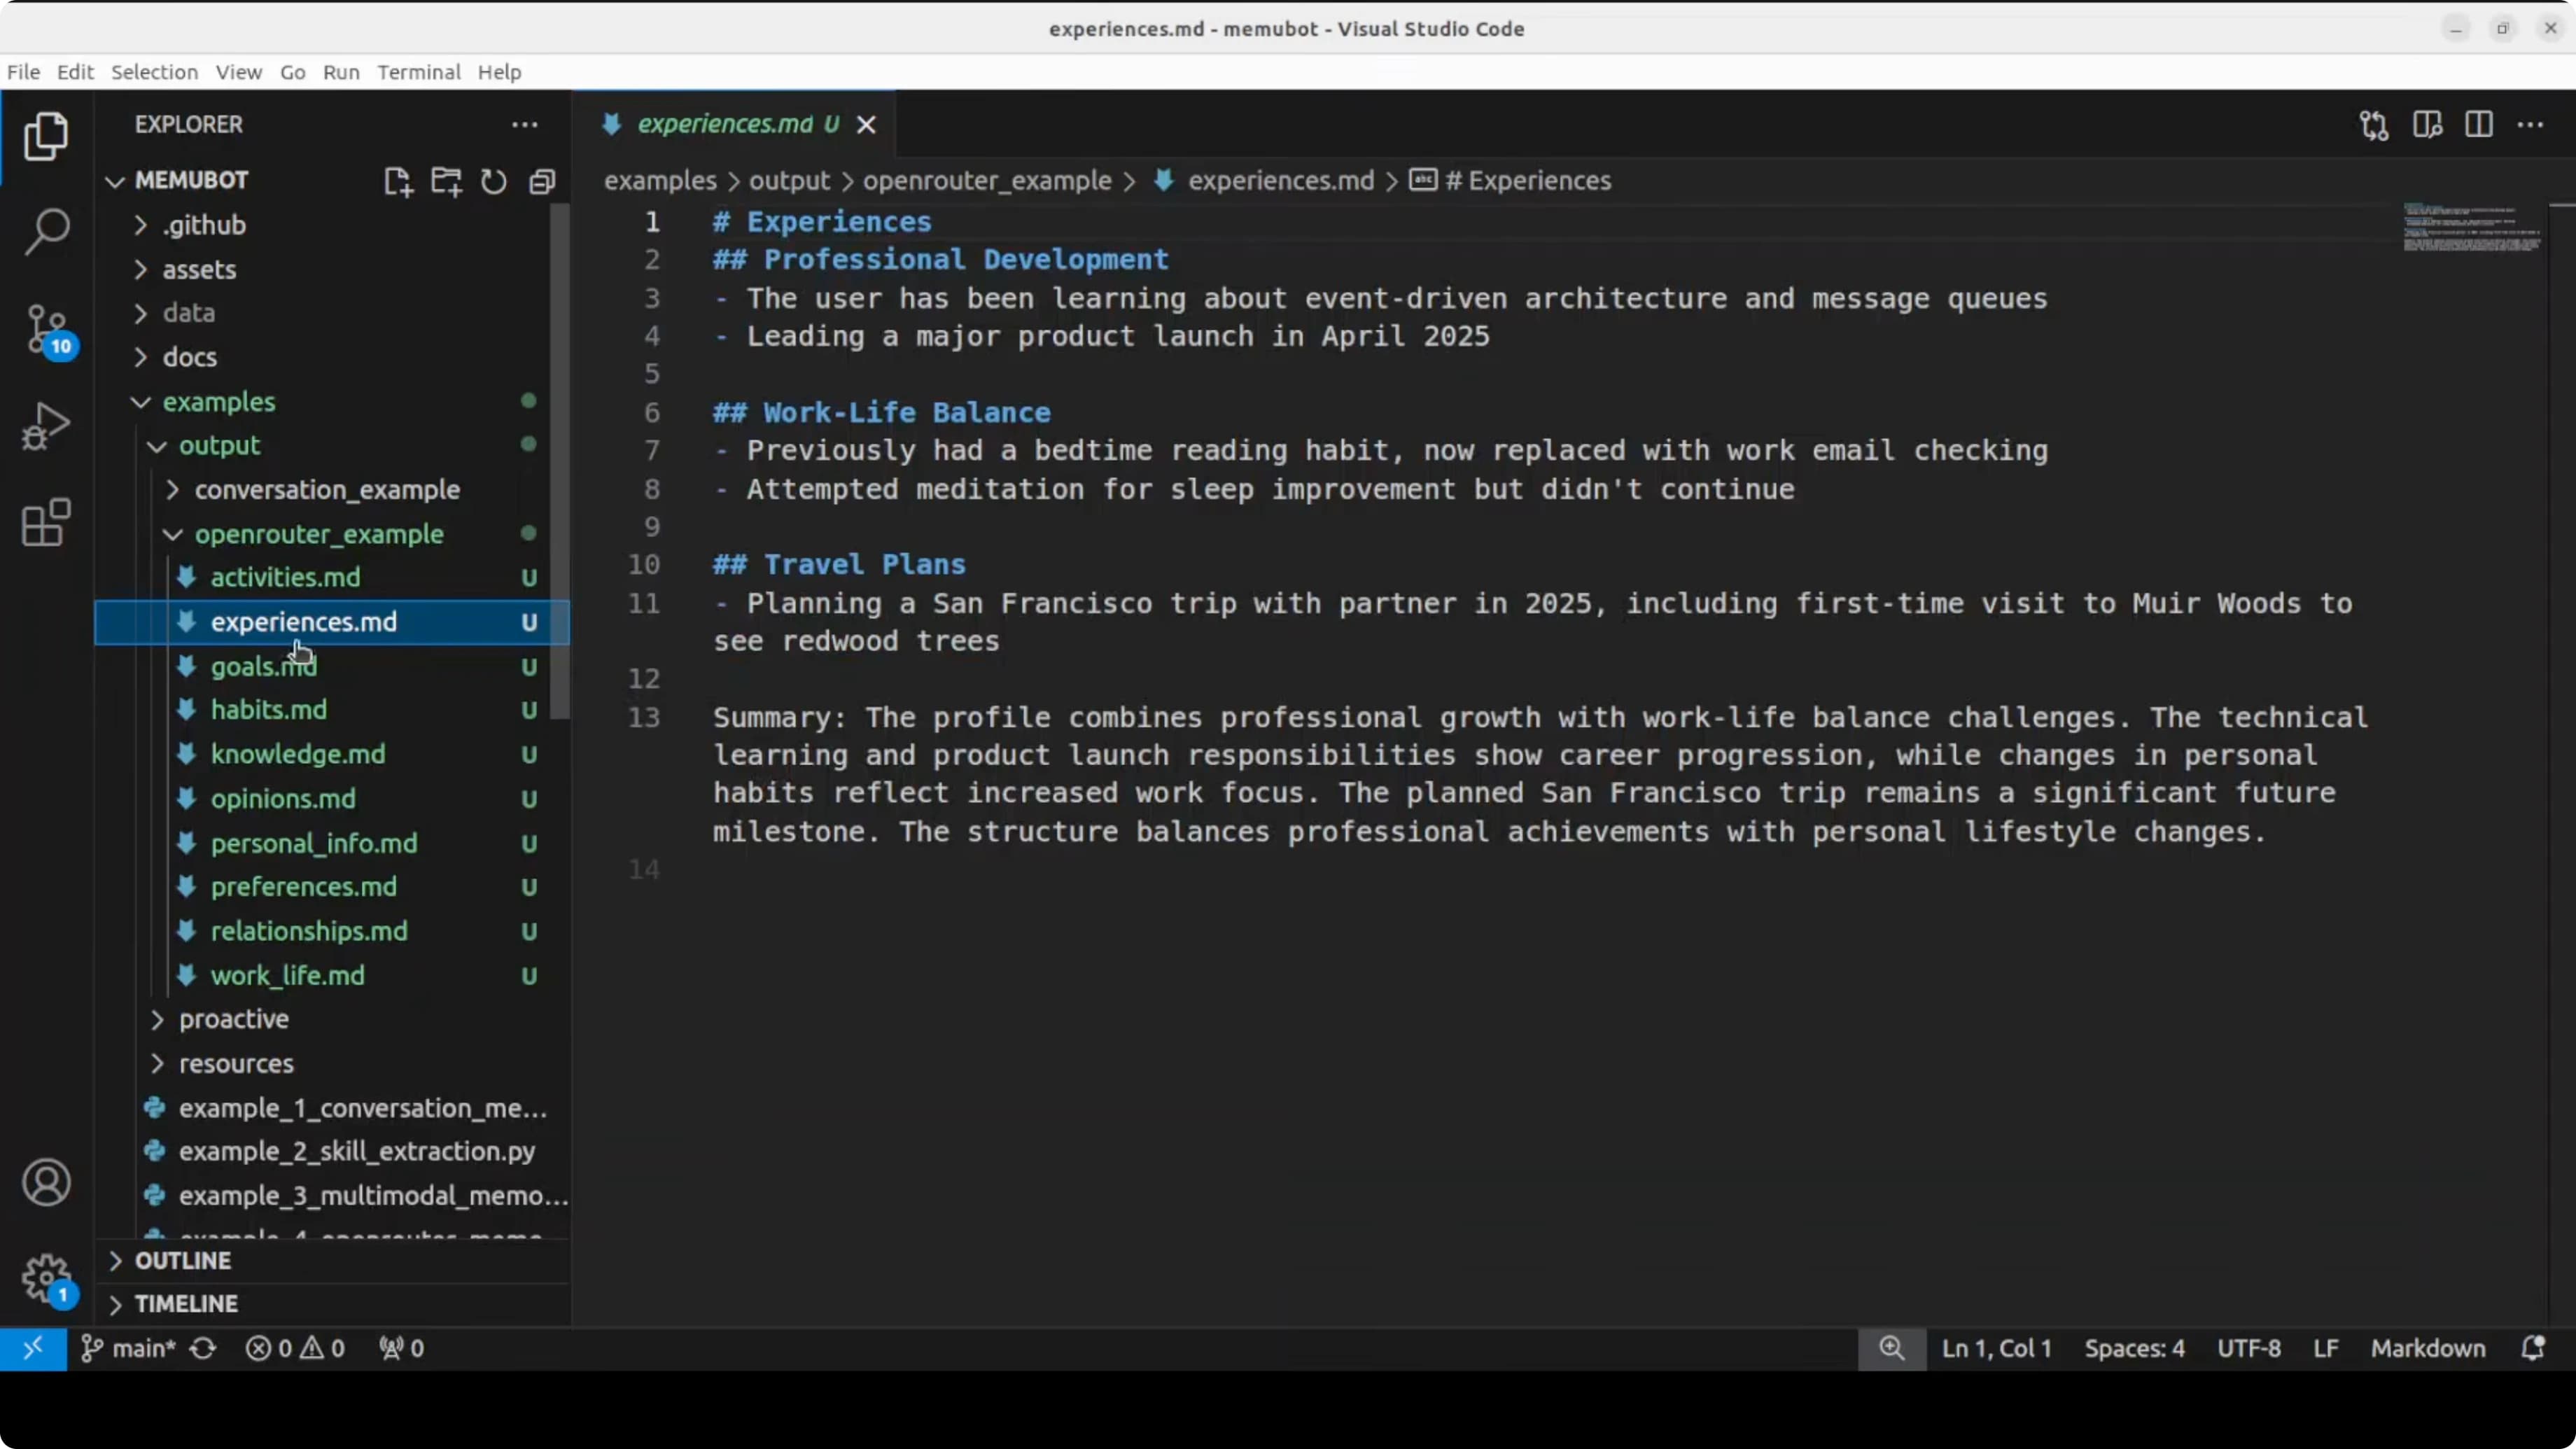Toggle notifications bell in status bar
Screen dimensions: 2576x1449
(x=2532, y=1348)
